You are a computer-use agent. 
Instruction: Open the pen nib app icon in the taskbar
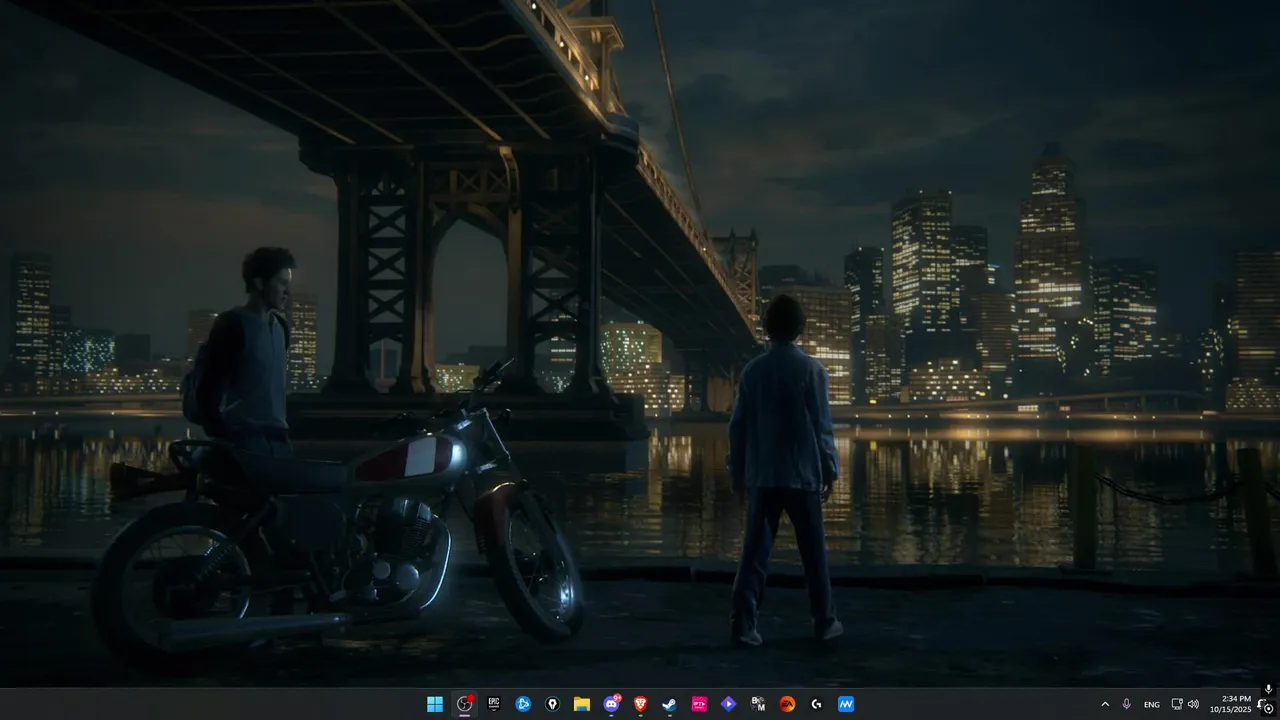click(x=552, y=704)
